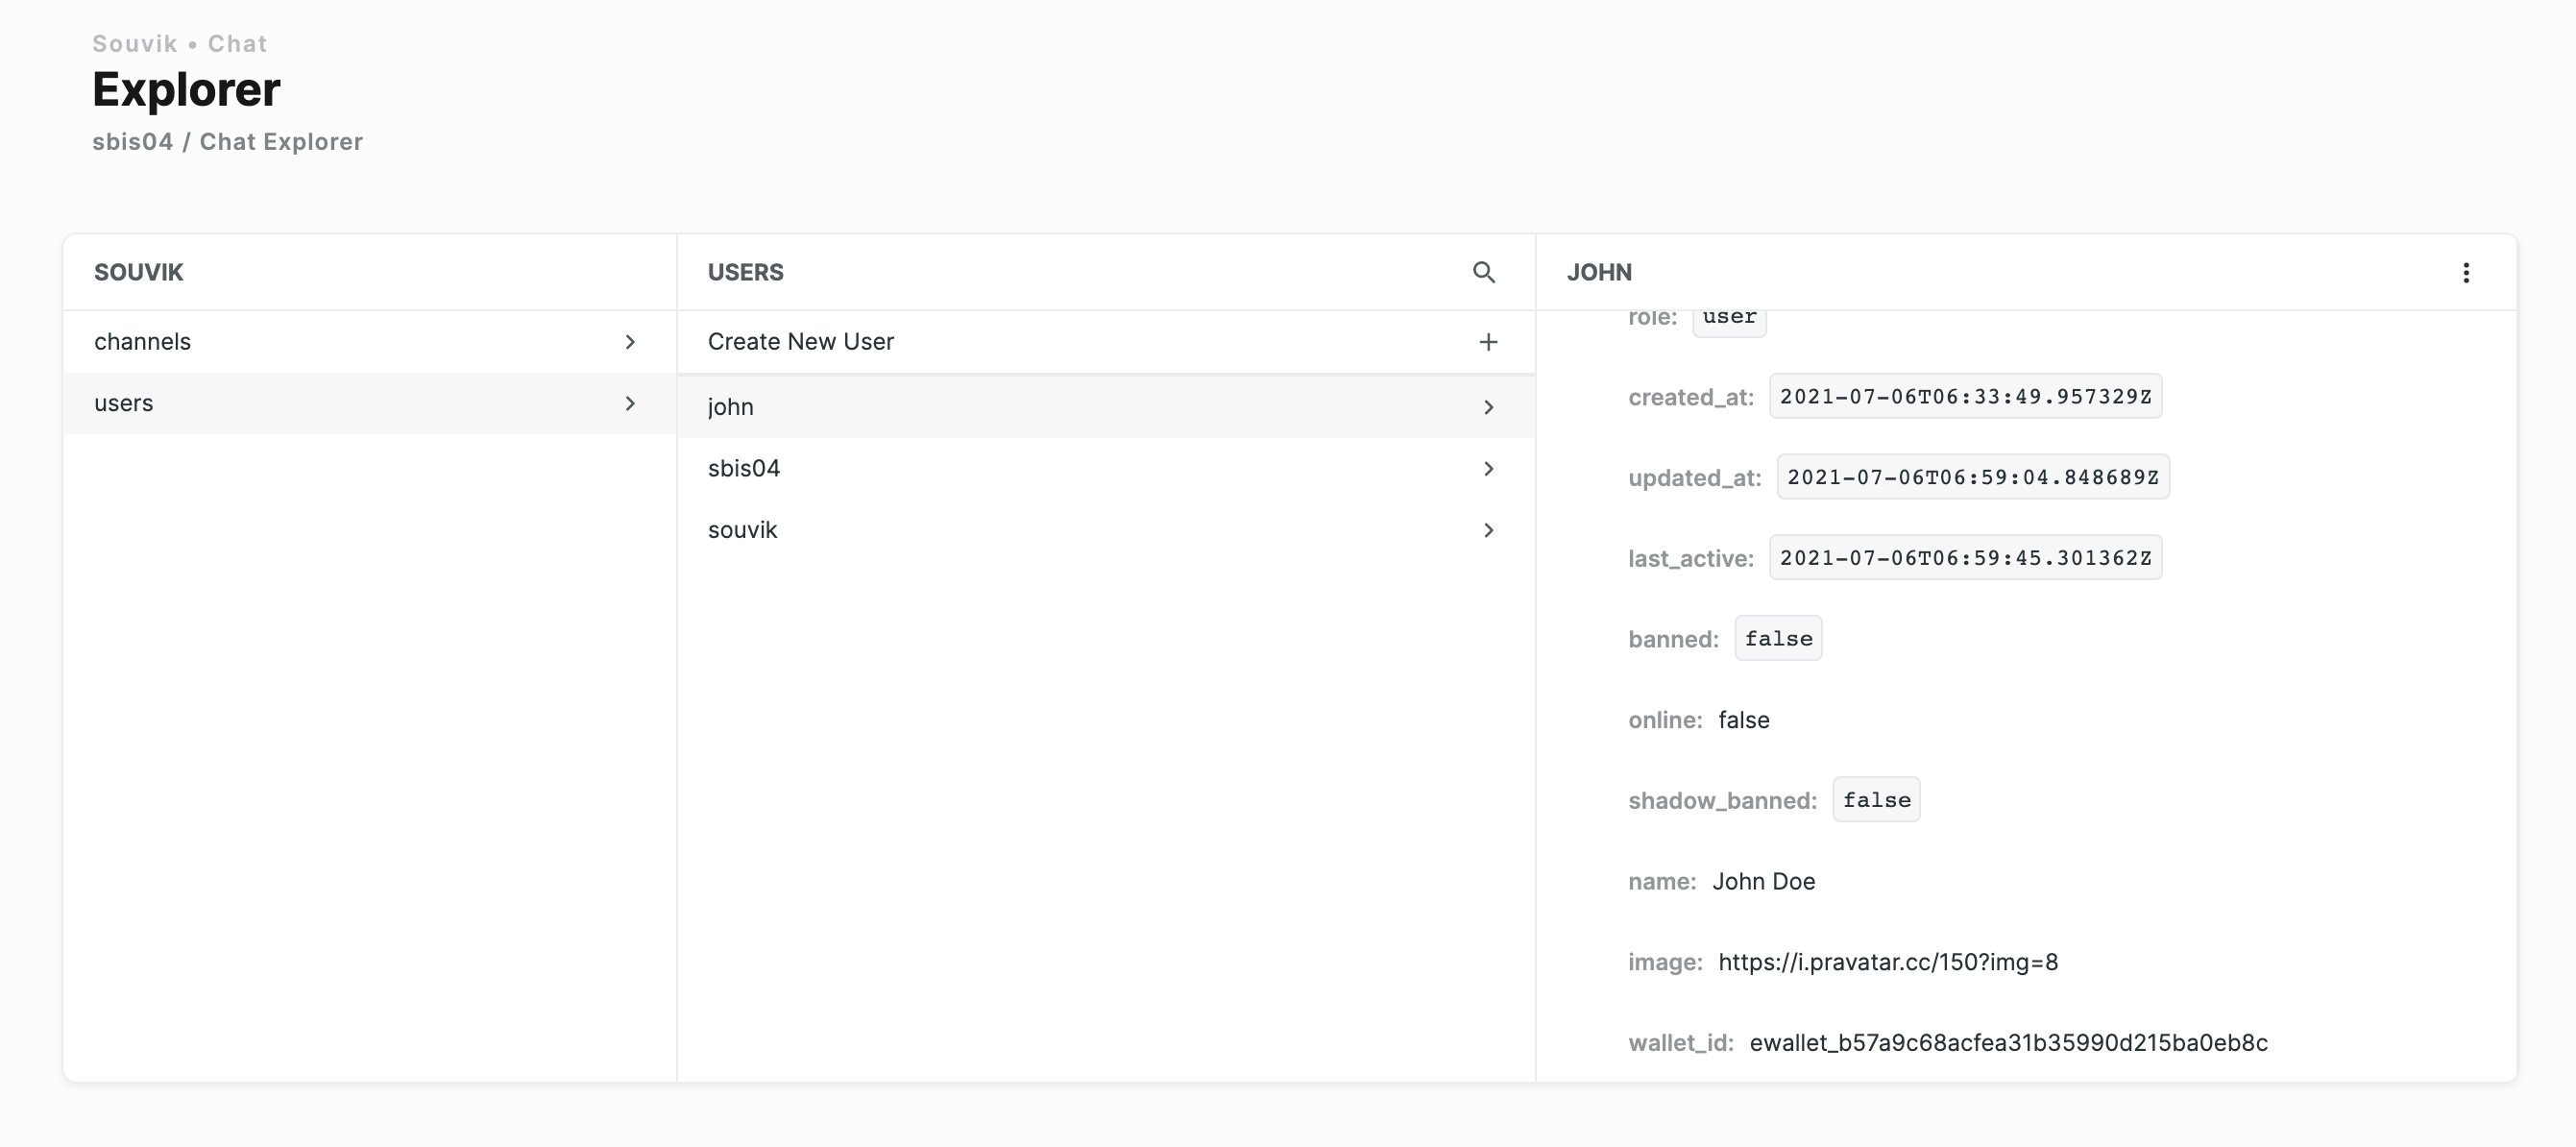Open sbis04 user via its chevron
2576x1147 pixels.
coord(1488,469)
